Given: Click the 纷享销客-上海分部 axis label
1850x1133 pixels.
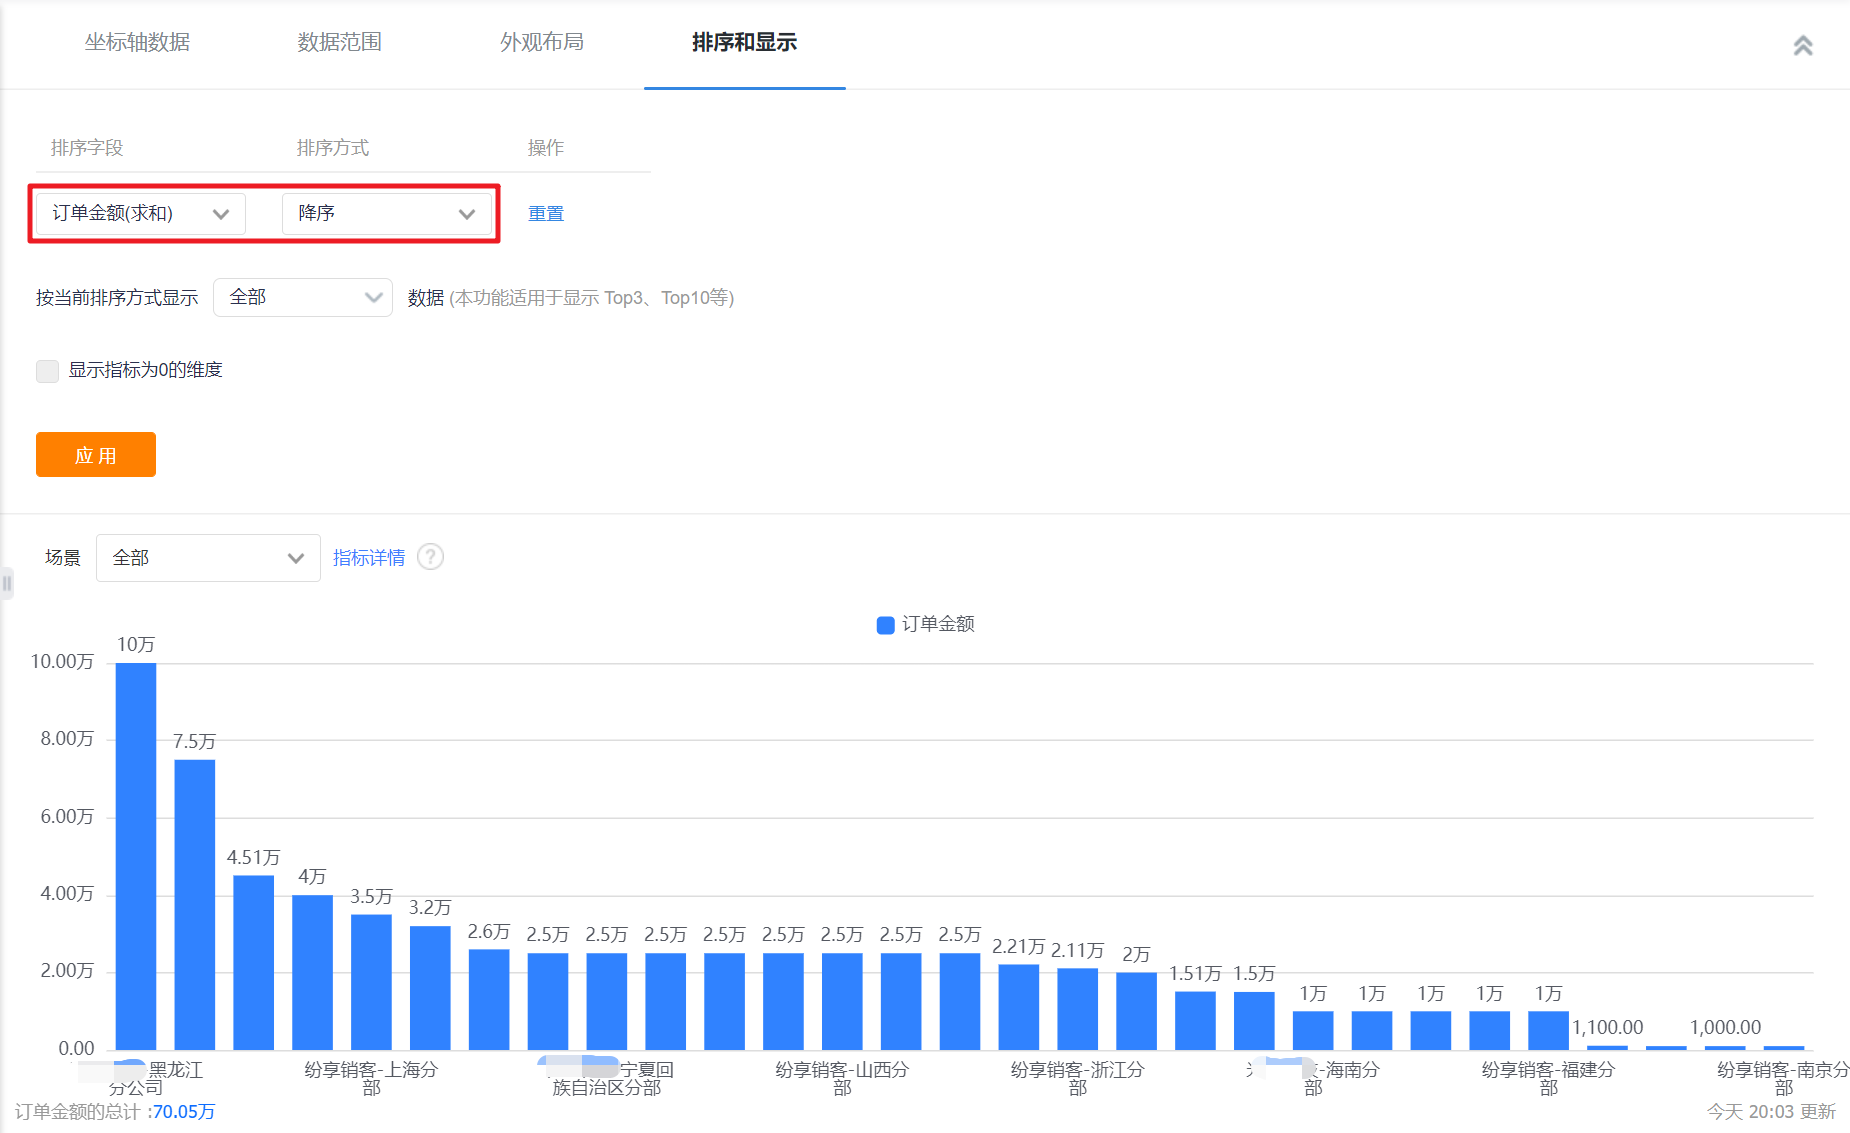Looking at the screenshot, I should tap(371, 1078).
